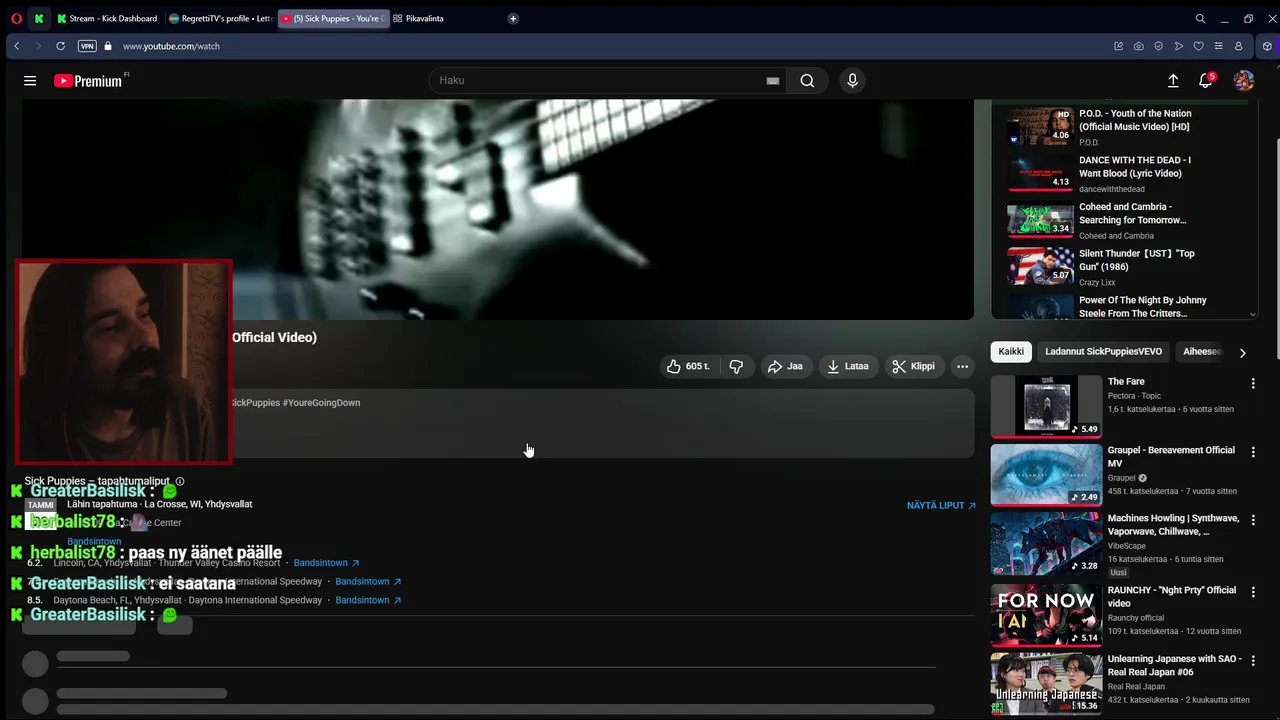This screenshot has width=1280, height=720.
Task: Select the Ladannut SickPuppiesVEVO chip
Action: point(1103,351)
